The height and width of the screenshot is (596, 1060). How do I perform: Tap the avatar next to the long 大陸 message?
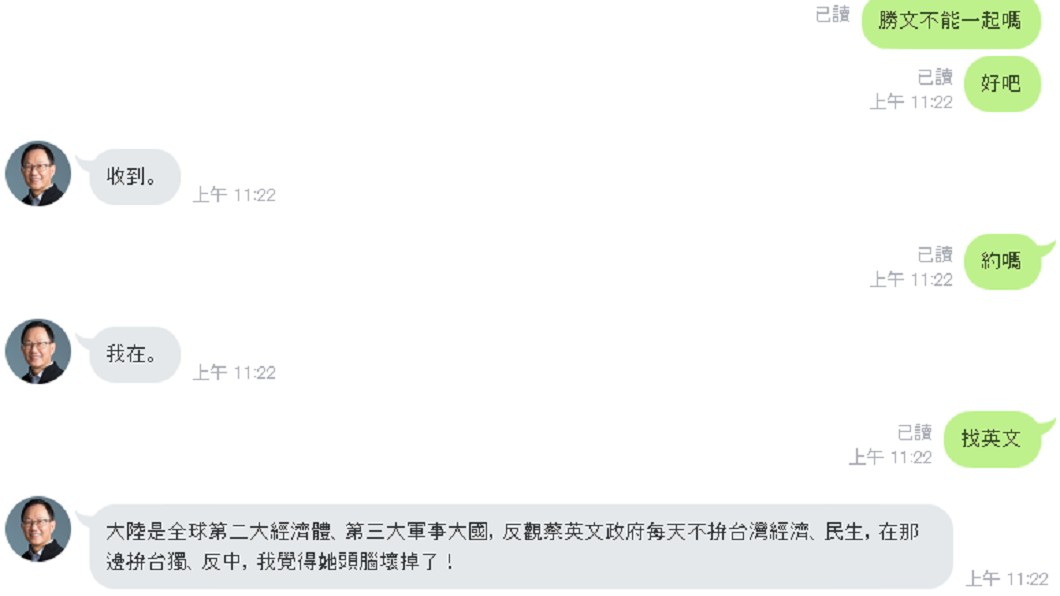pos(38,529)
